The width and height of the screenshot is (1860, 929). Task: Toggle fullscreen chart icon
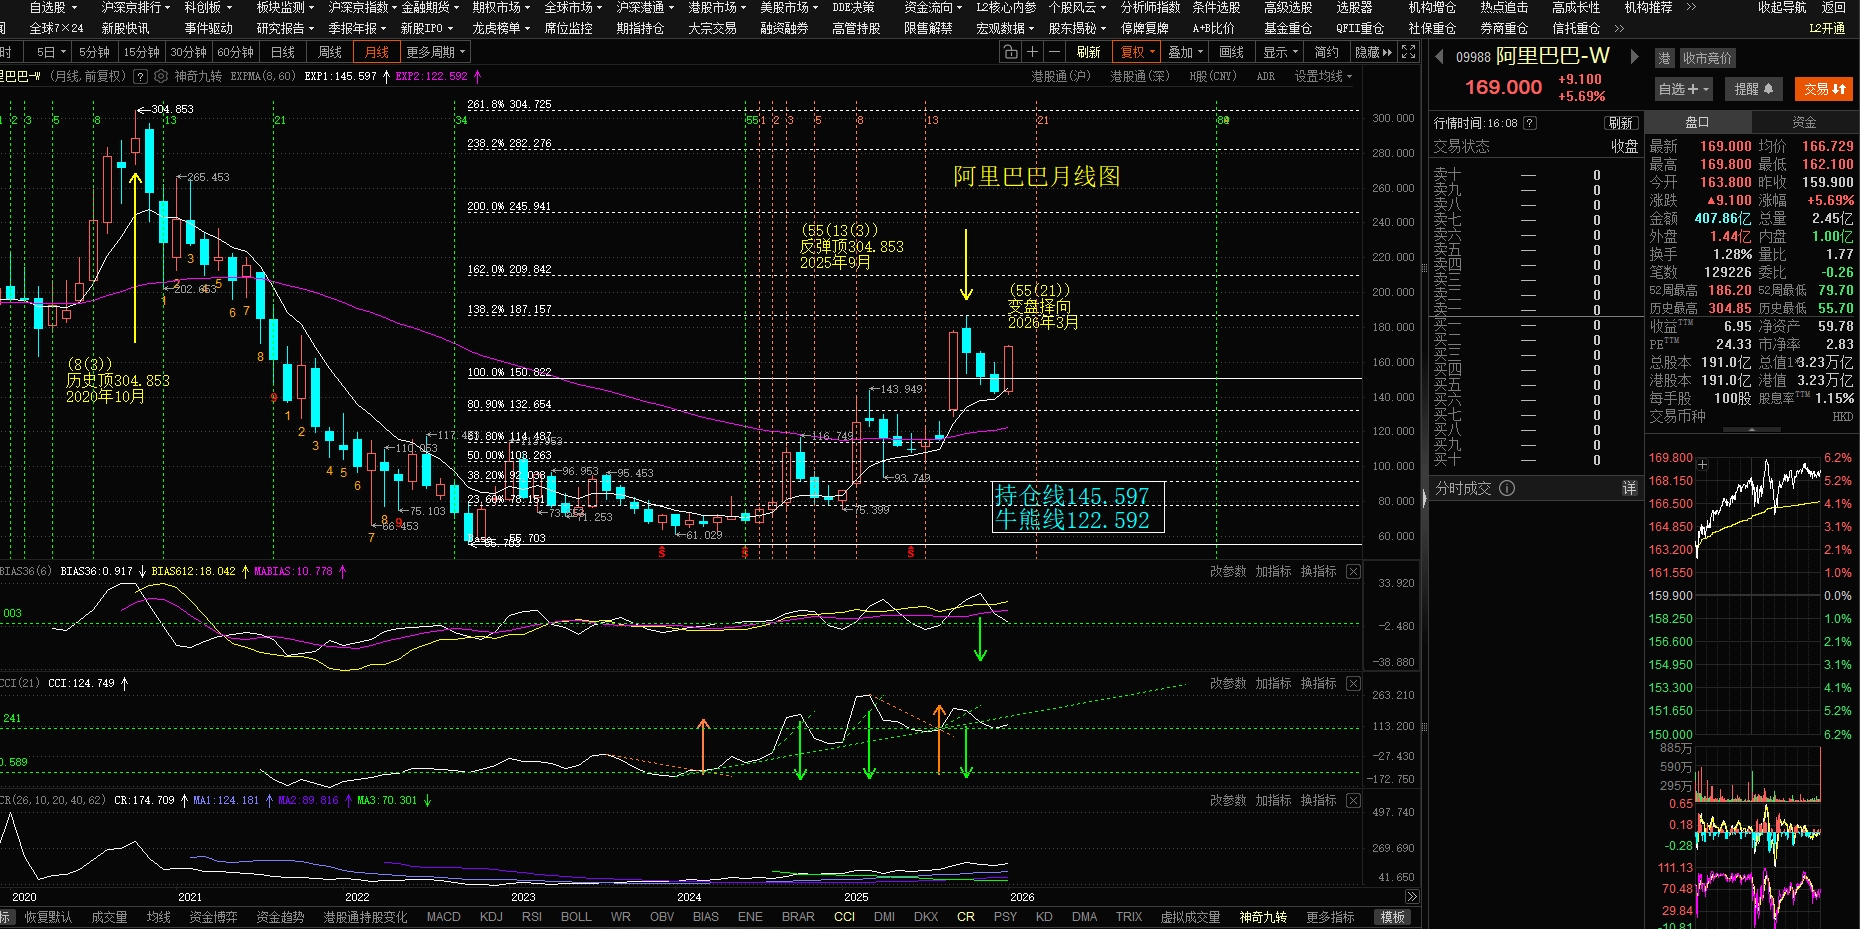(1409, 52)
